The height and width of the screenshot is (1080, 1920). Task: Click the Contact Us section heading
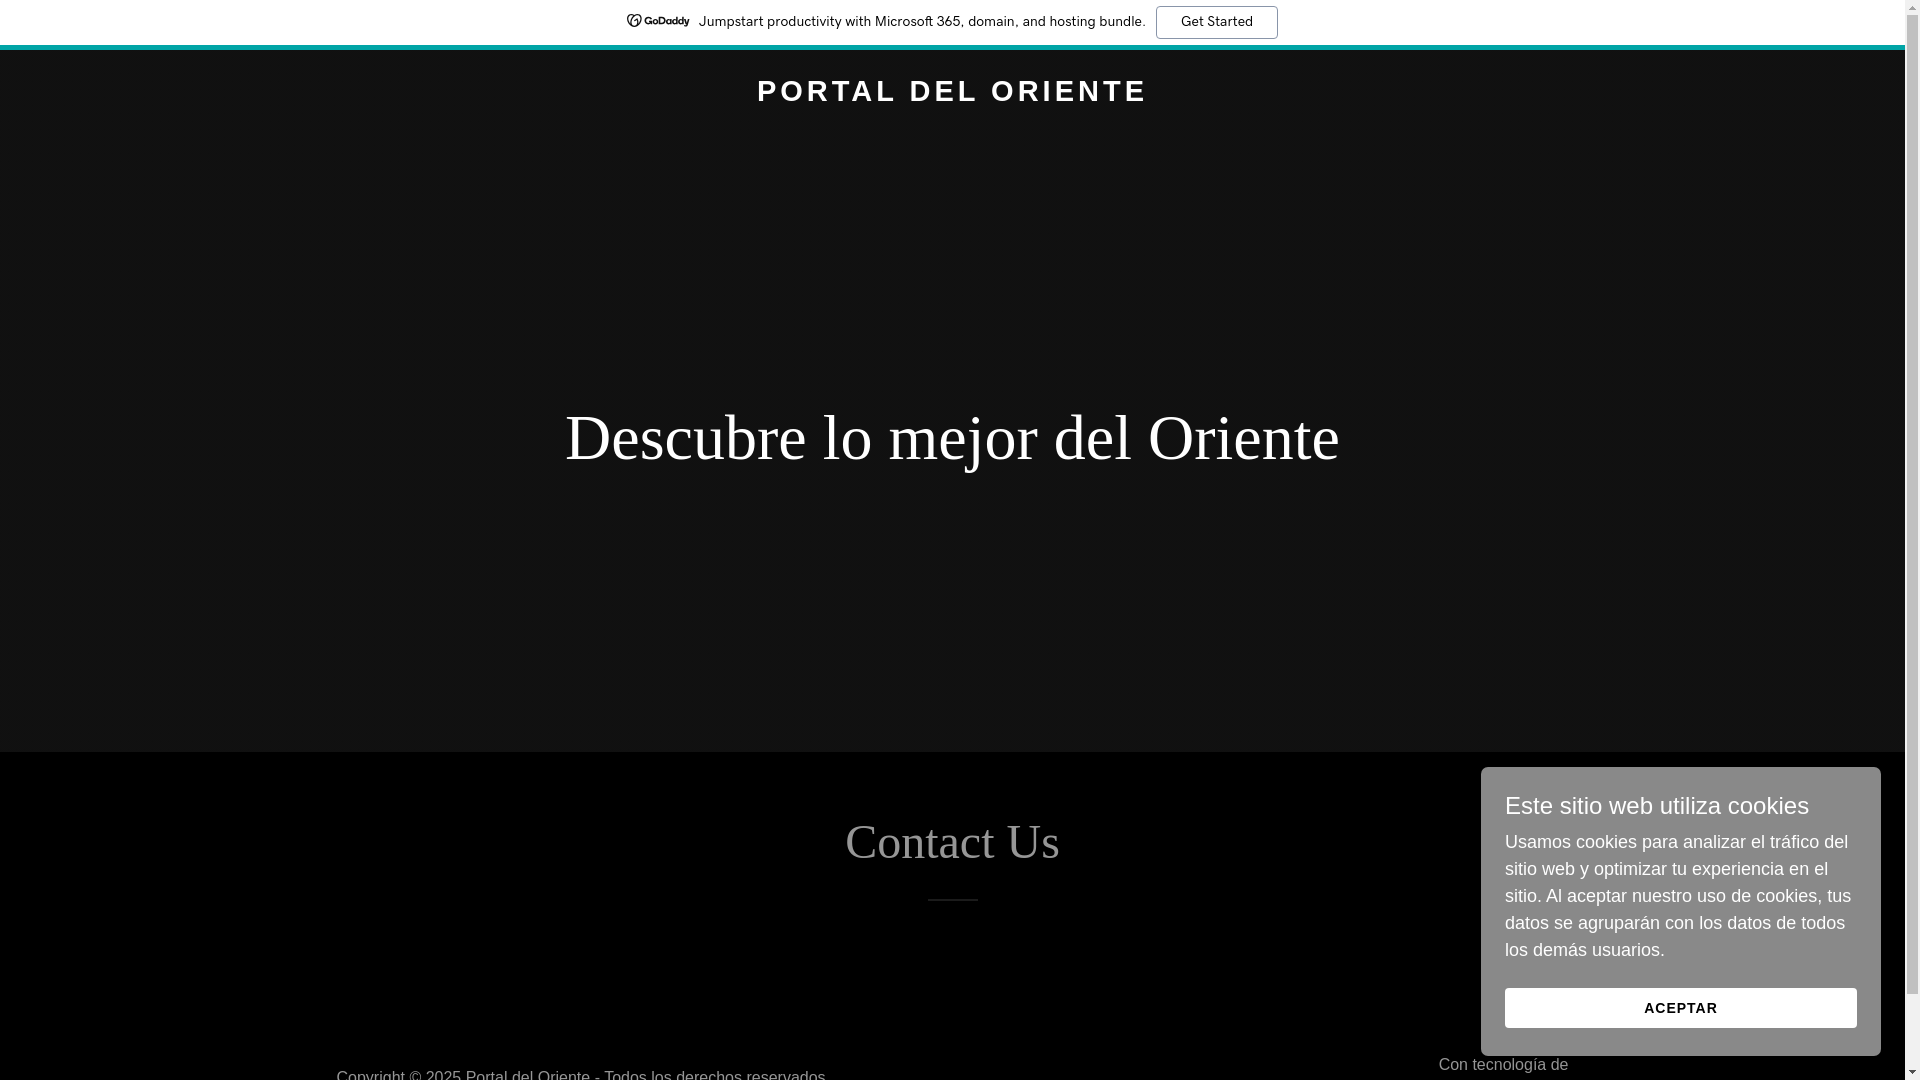click(951, 842)
